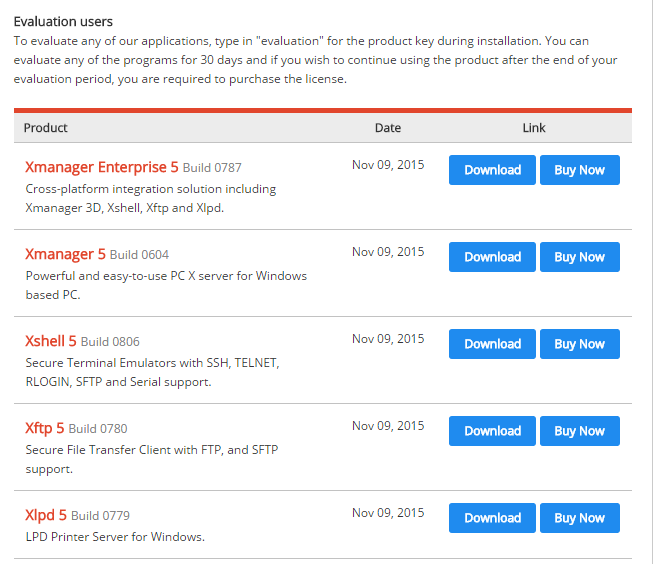
Task: Download Xlpd 5 printer server
Action: (492, 518)
